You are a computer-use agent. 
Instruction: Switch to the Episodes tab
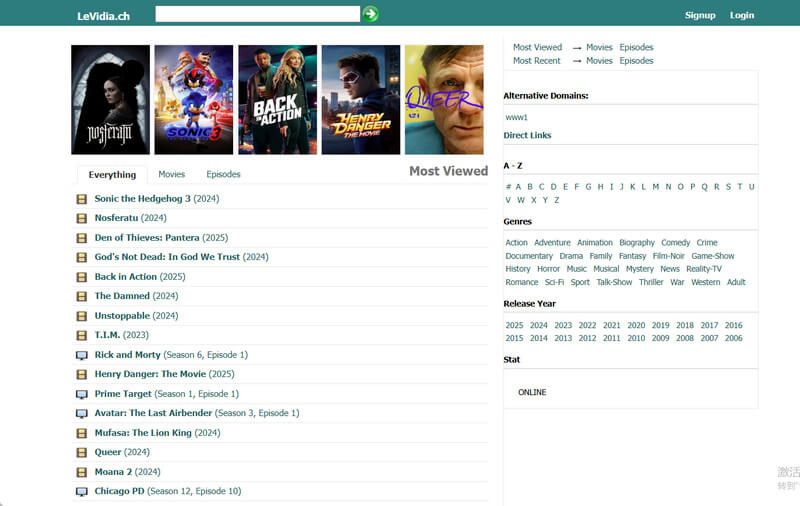coord(223,174)
